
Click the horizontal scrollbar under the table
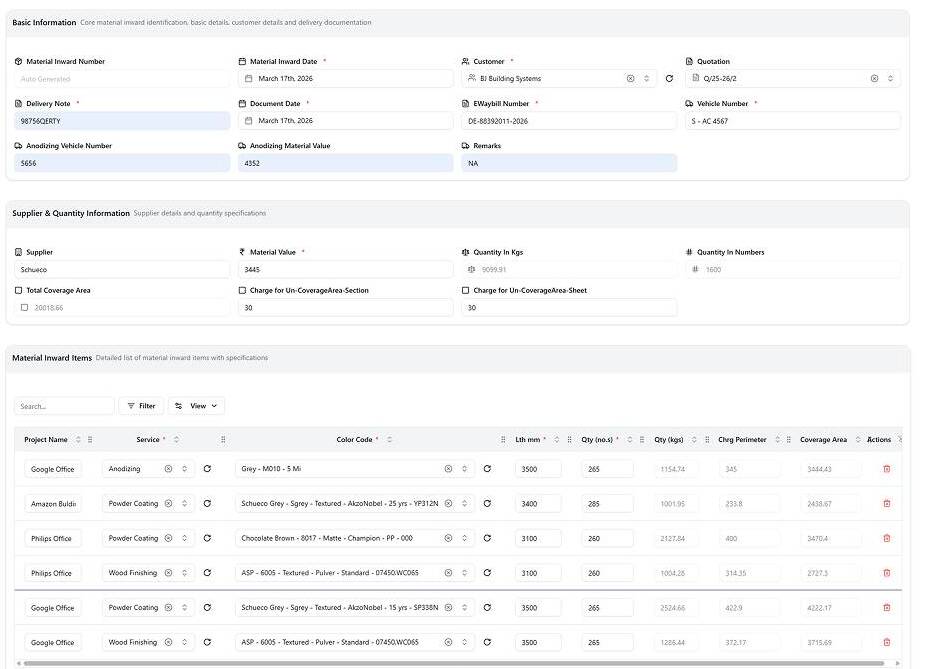453,663
